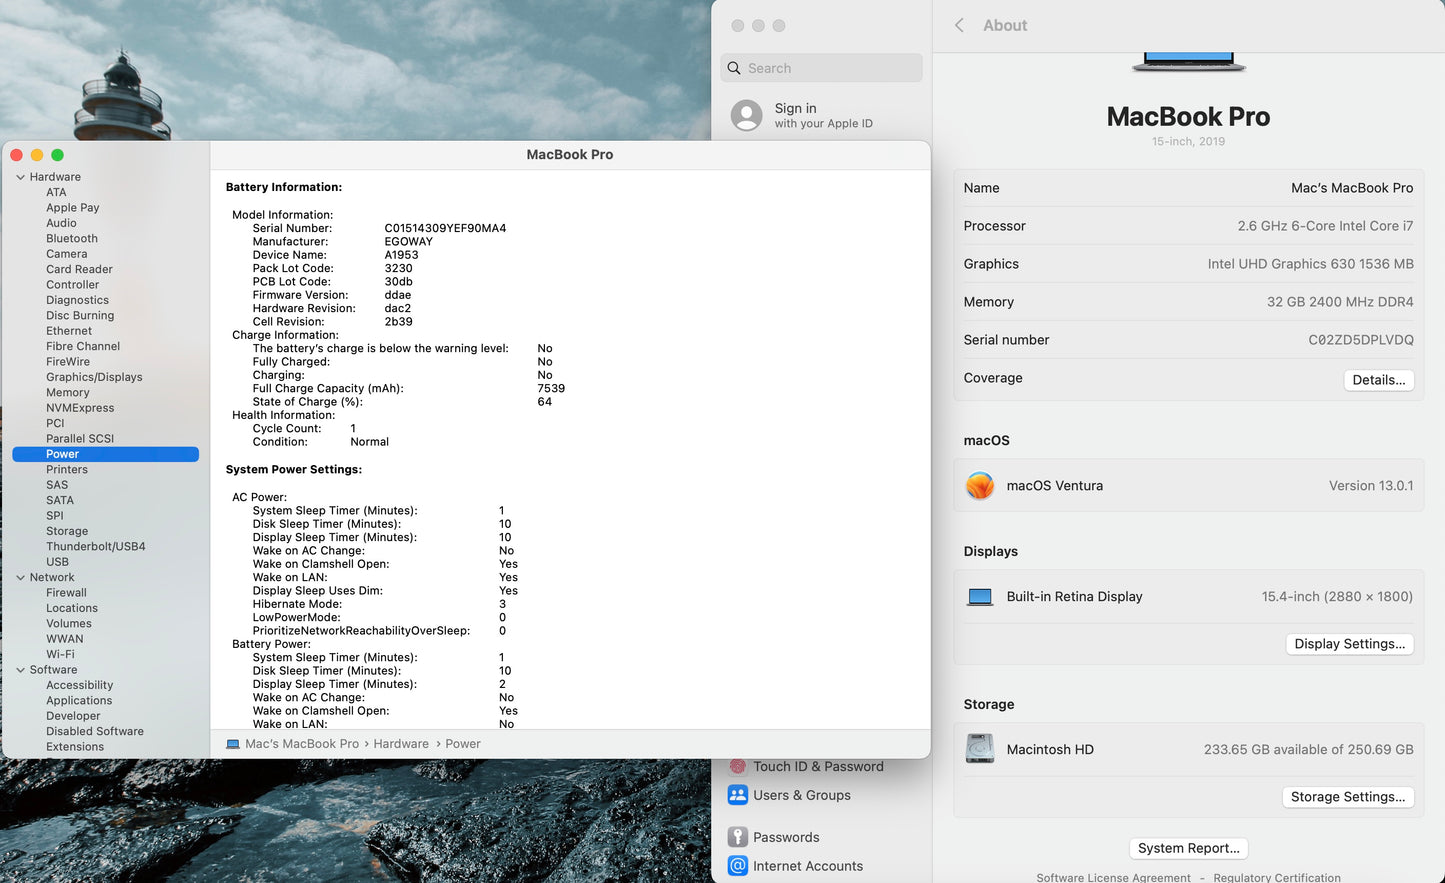Go back using the About chevron
This screenshot has width=1445, height=883.
[x=959, y=26]
